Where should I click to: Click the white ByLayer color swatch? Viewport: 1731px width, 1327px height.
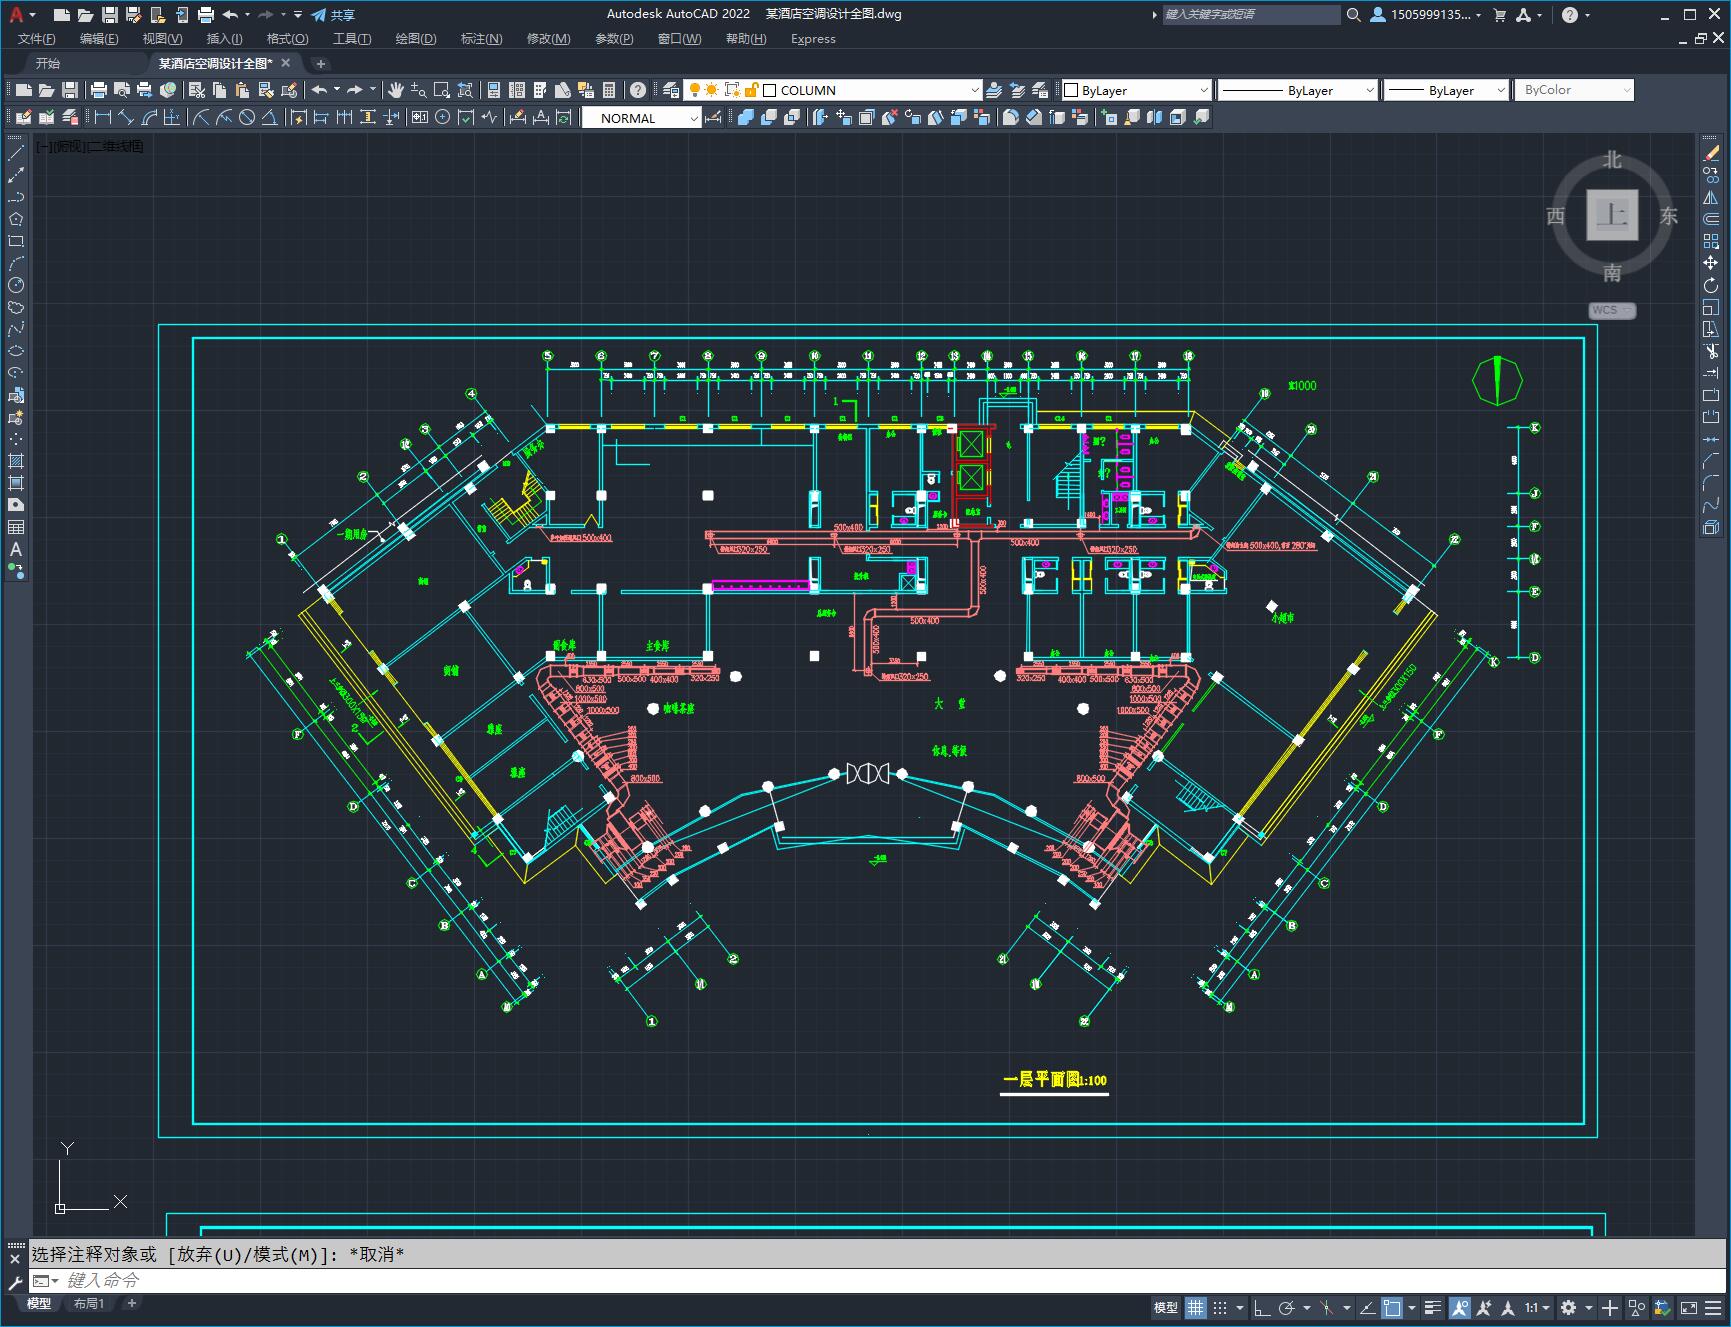click(x=1071, y=90)
